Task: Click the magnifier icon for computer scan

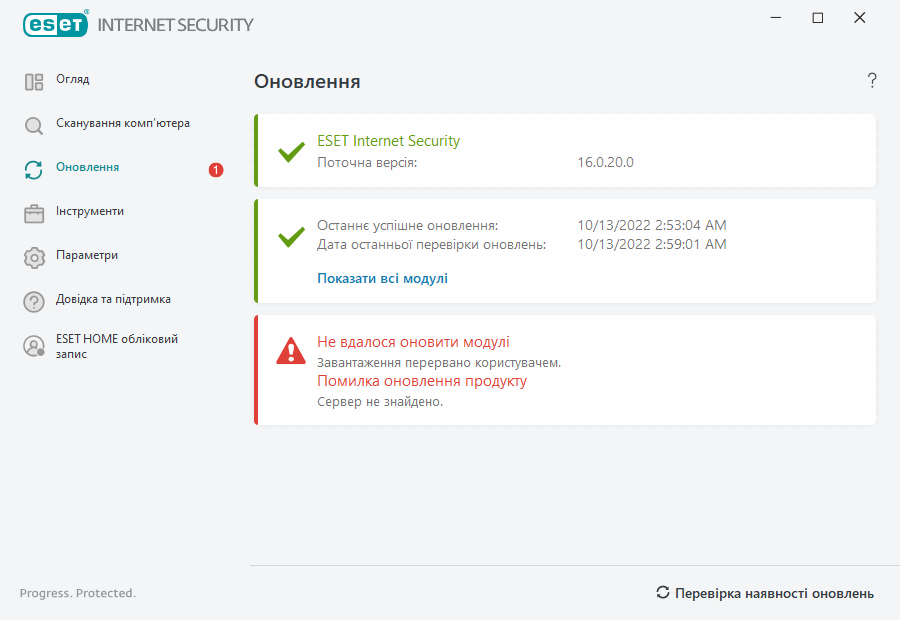Action: (x=34, y=126)
